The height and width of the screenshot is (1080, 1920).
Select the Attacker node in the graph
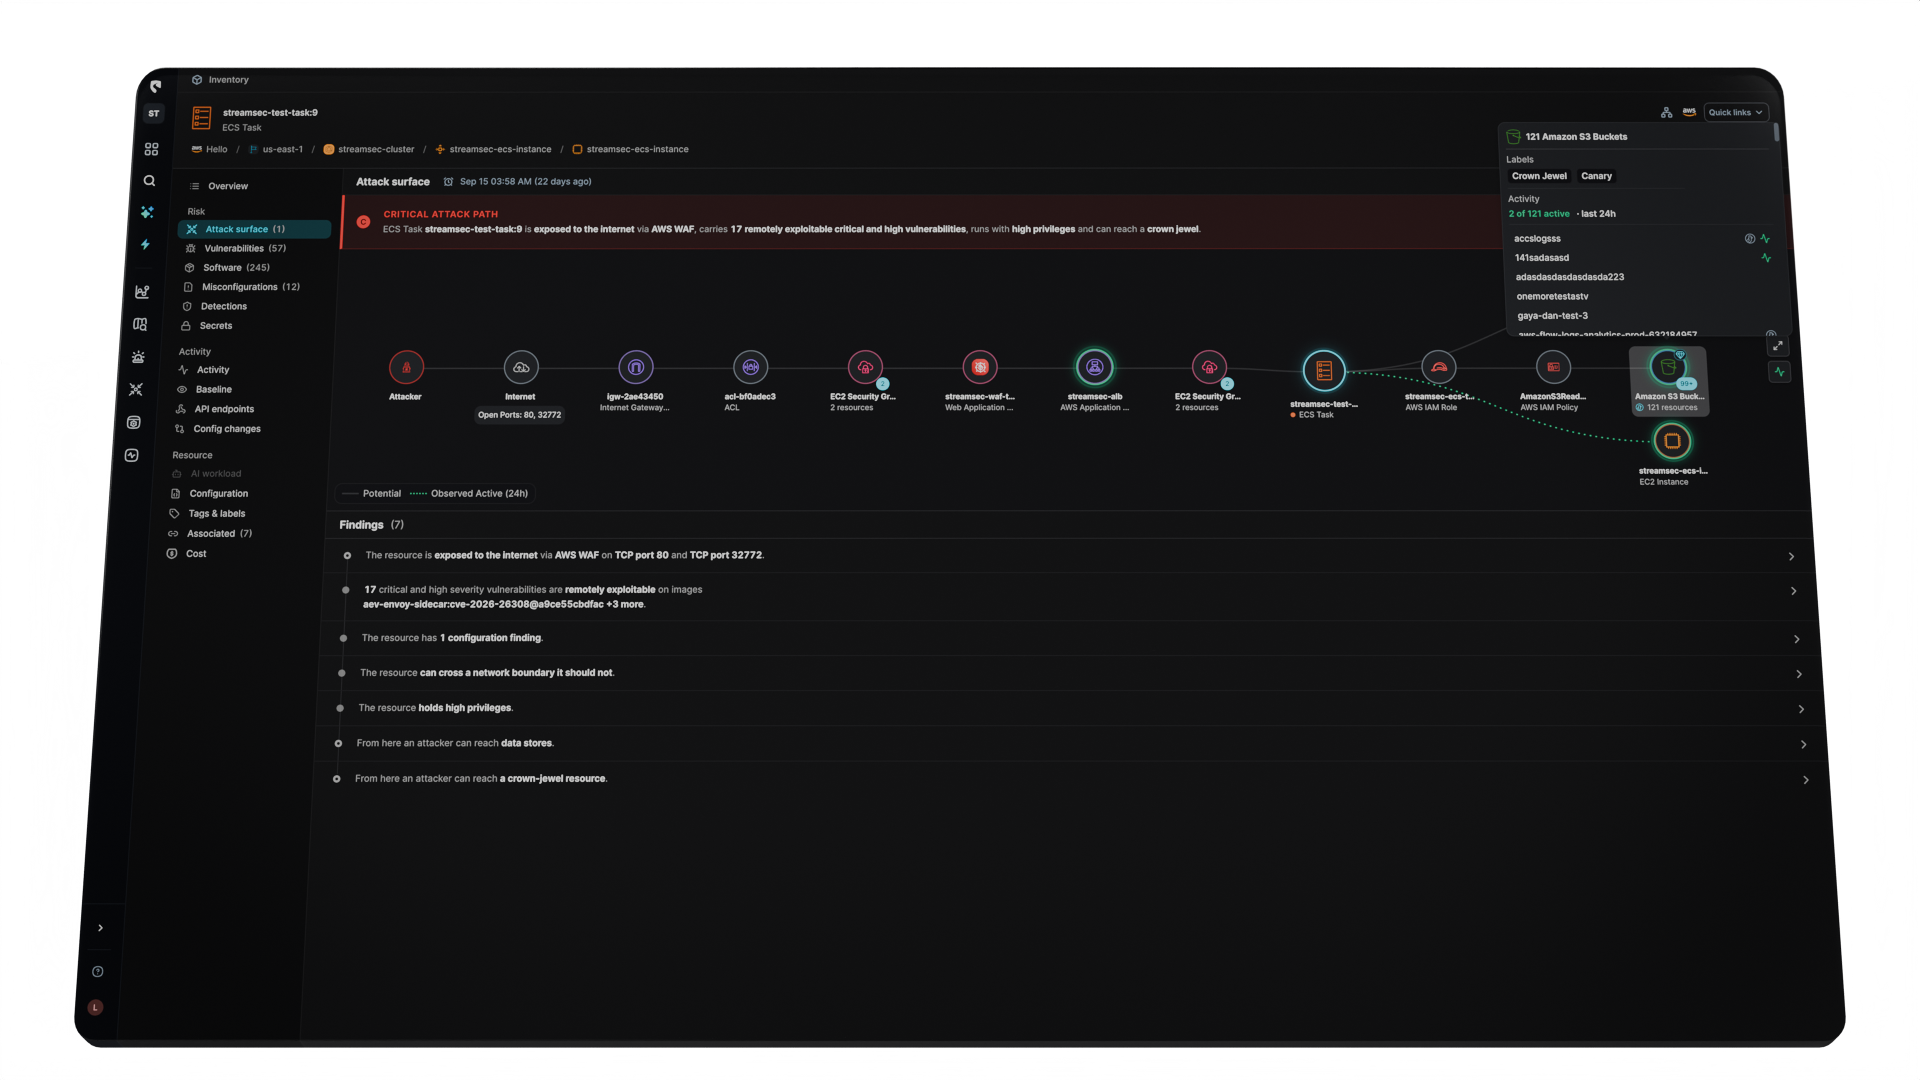click(406, 367)
